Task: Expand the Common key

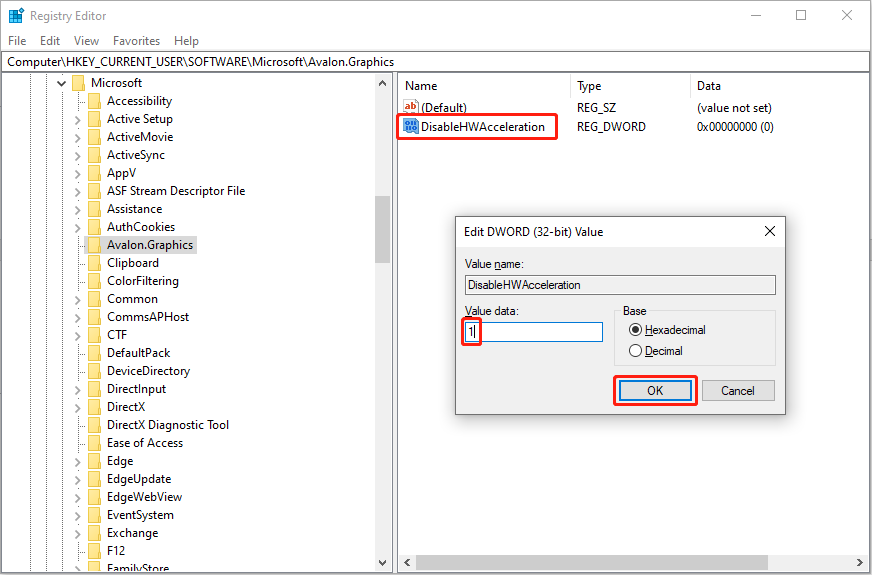Action: point(77,299)
